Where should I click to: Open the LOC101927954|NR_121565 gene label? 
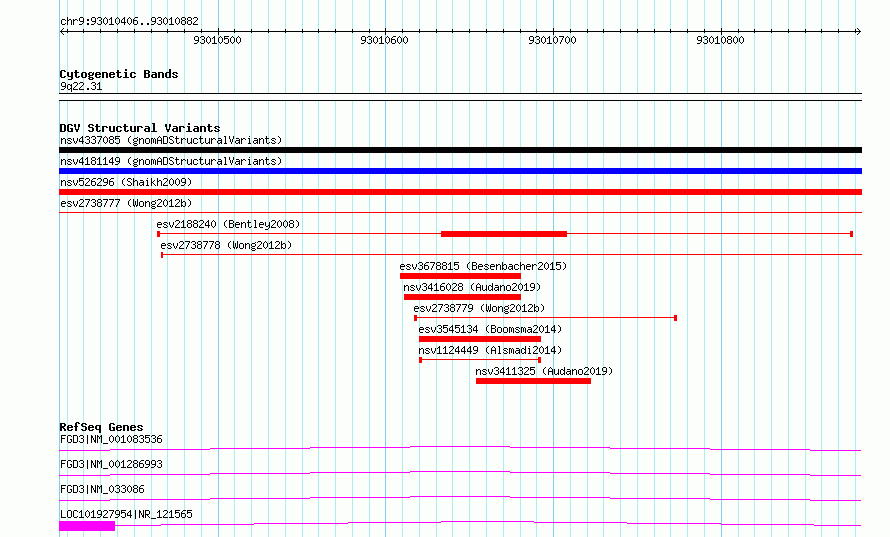(127, 514)
